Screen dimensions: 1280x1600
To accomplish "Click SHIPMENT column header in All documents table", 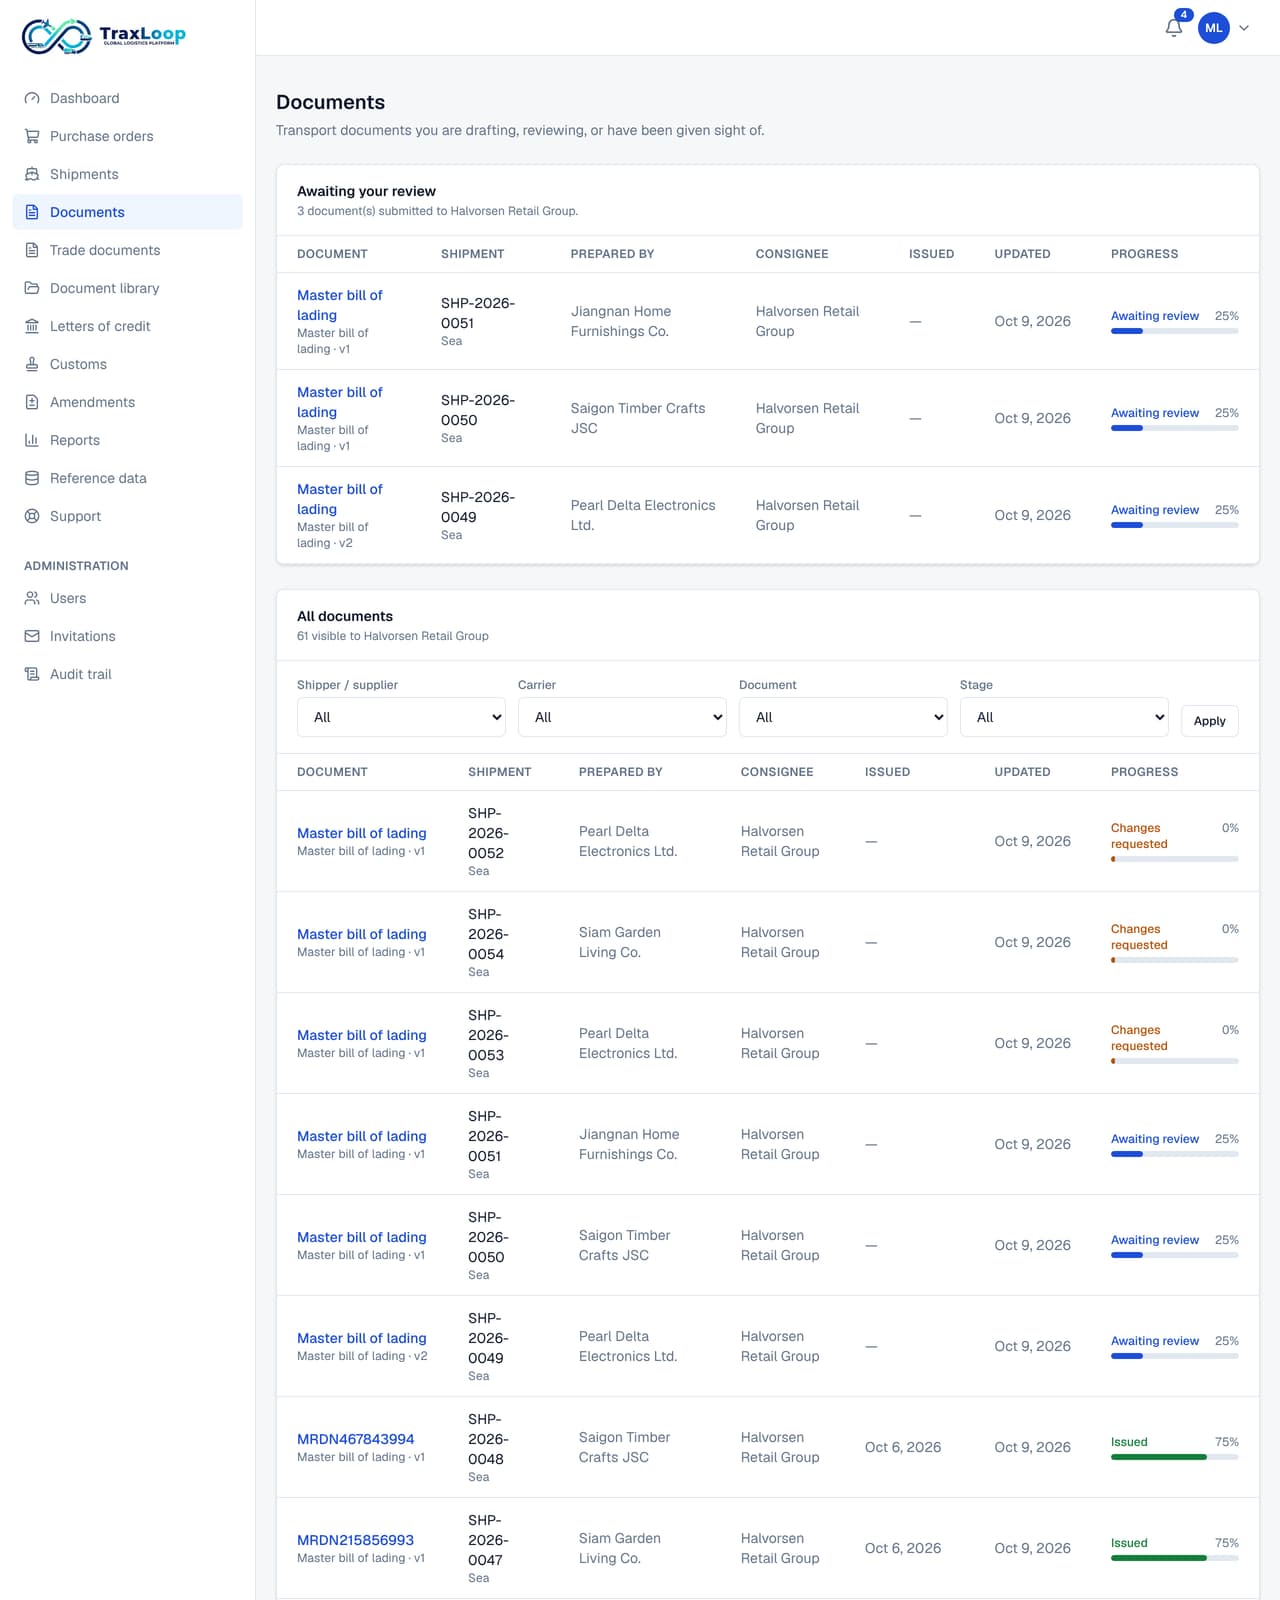I will [500, 772].
